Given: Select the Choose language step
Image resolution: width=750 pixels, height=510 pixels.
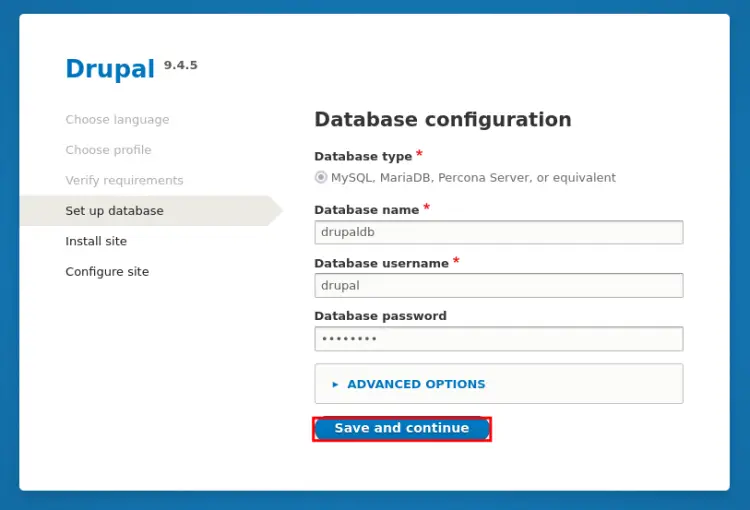Looking at the screenshot, I should click(x=117, y=120).
